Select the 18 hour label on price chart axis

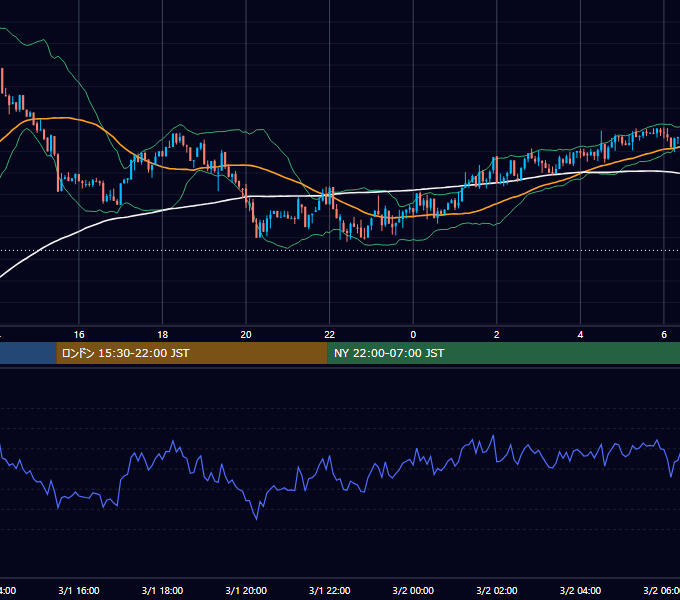tap(163, 335)
